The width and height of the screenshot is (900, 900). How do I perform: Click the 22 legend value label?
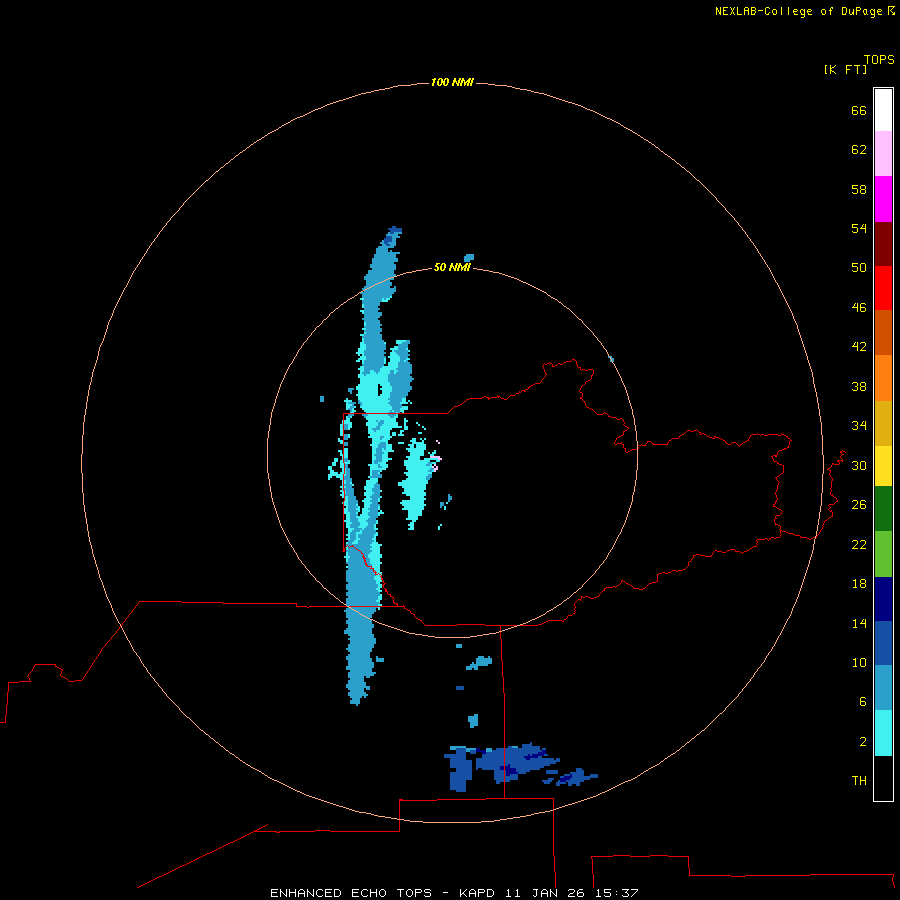click(859, 544)
